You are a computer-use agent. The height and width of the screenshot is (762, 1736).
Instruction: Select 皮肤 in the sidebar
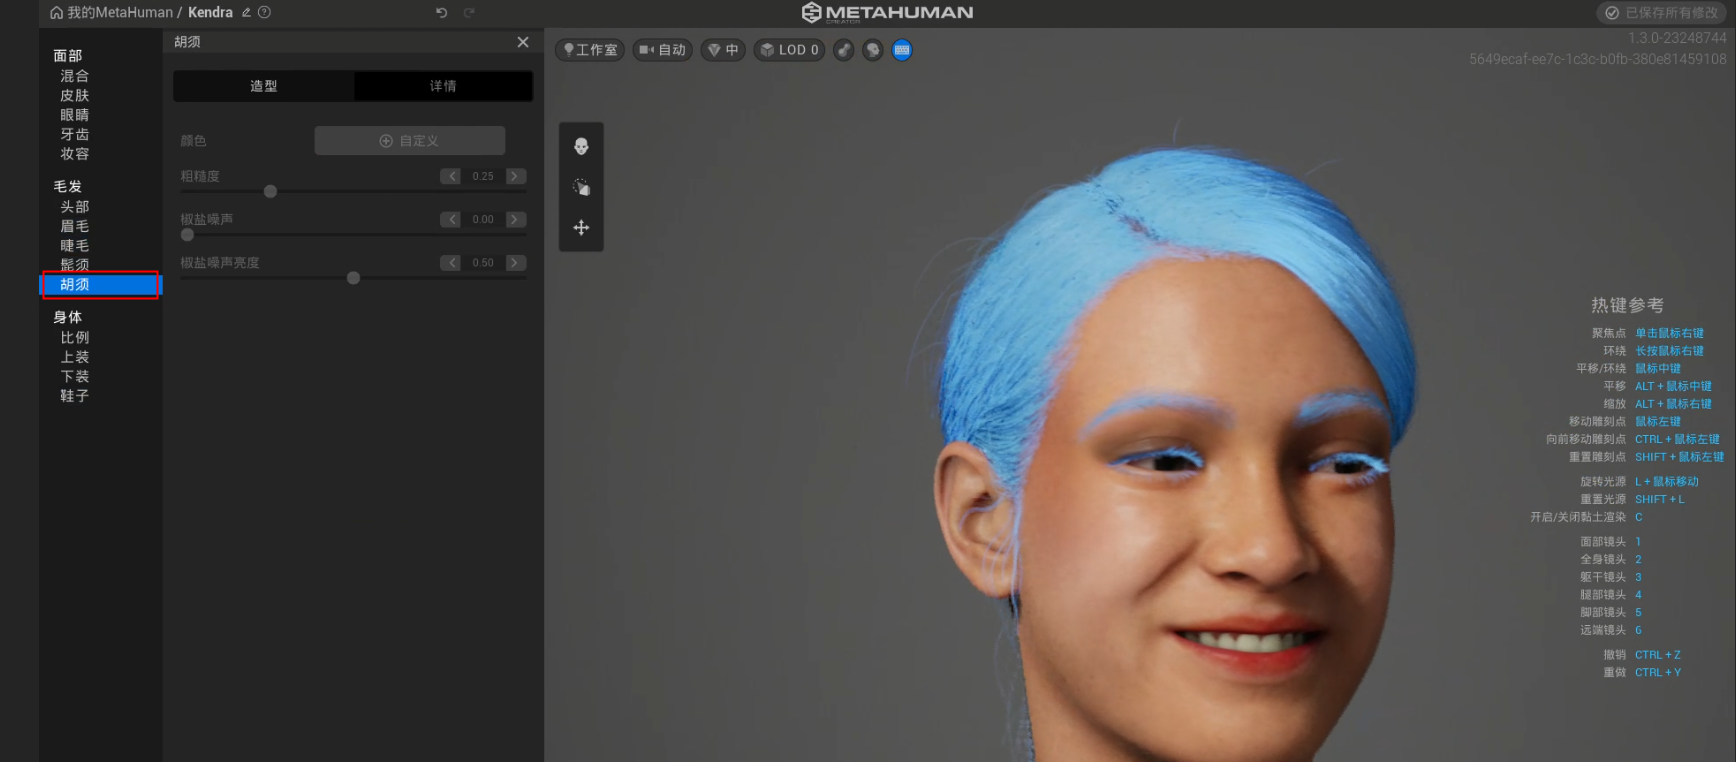click(x=75, y=95)
